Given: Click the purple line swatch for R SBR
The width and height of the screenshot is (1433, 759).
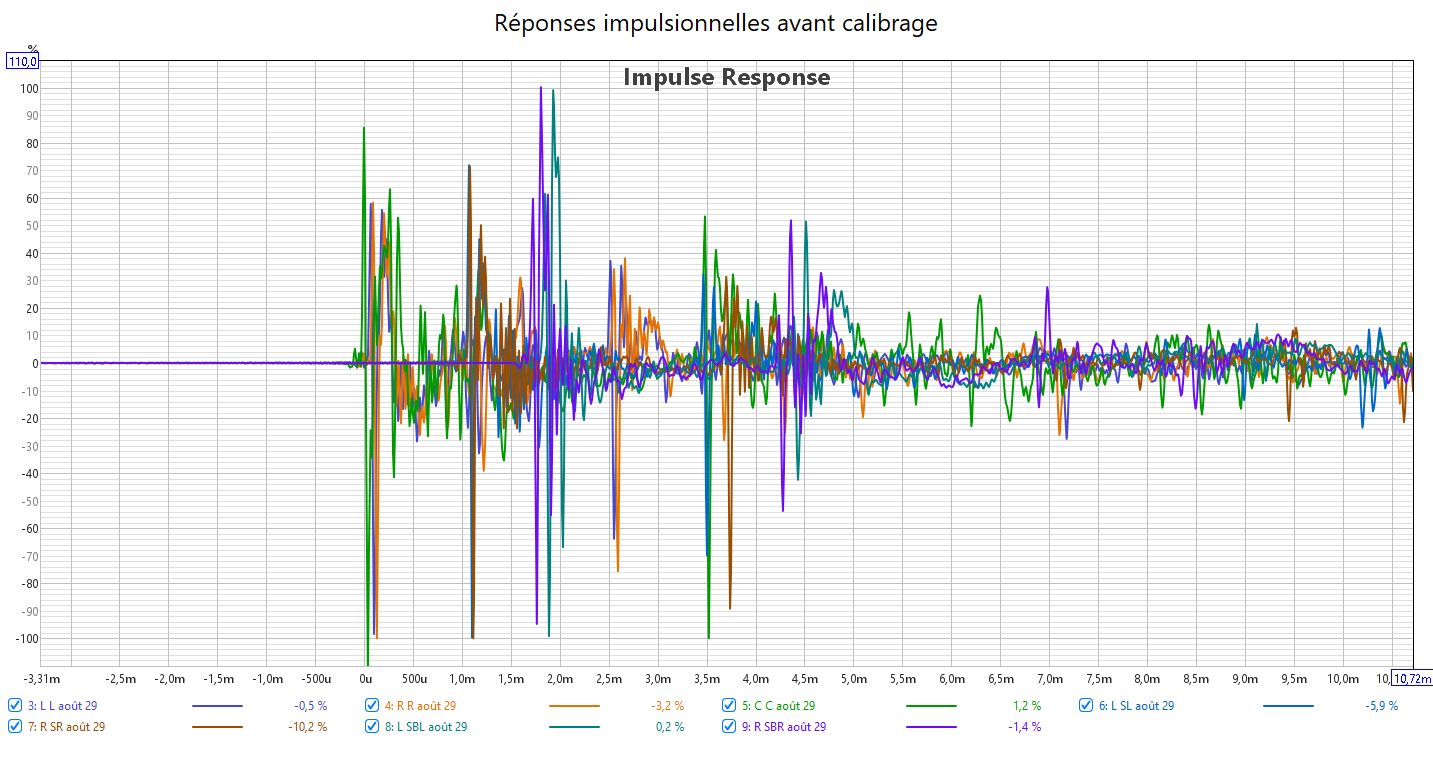Looking at the screenshot, I should tap(931, 727).
